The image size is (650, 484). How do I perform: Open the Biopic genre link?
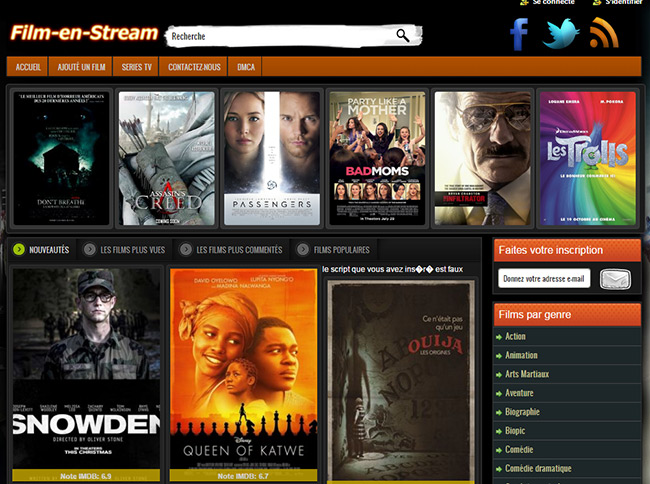(x=515, y=431)
